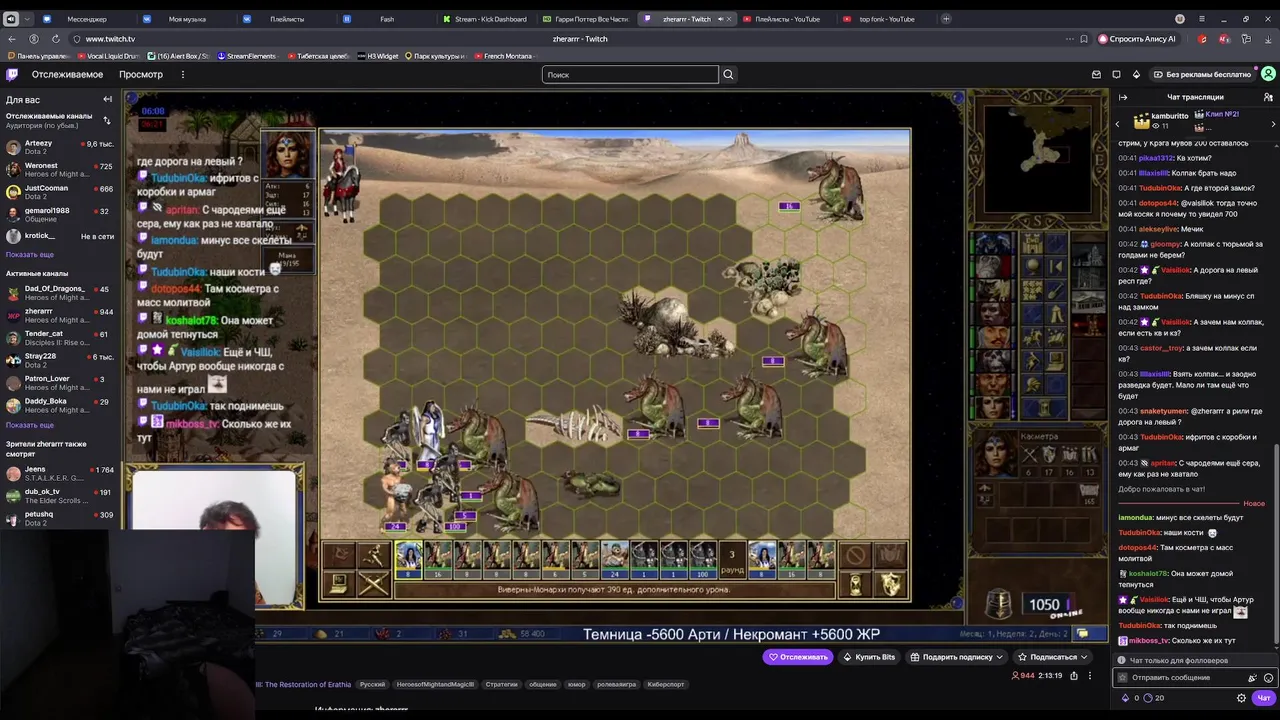Screen dimensions: 1280x720
Task: Open the Подарить подписку dropdown
Action: pos(956,657)
